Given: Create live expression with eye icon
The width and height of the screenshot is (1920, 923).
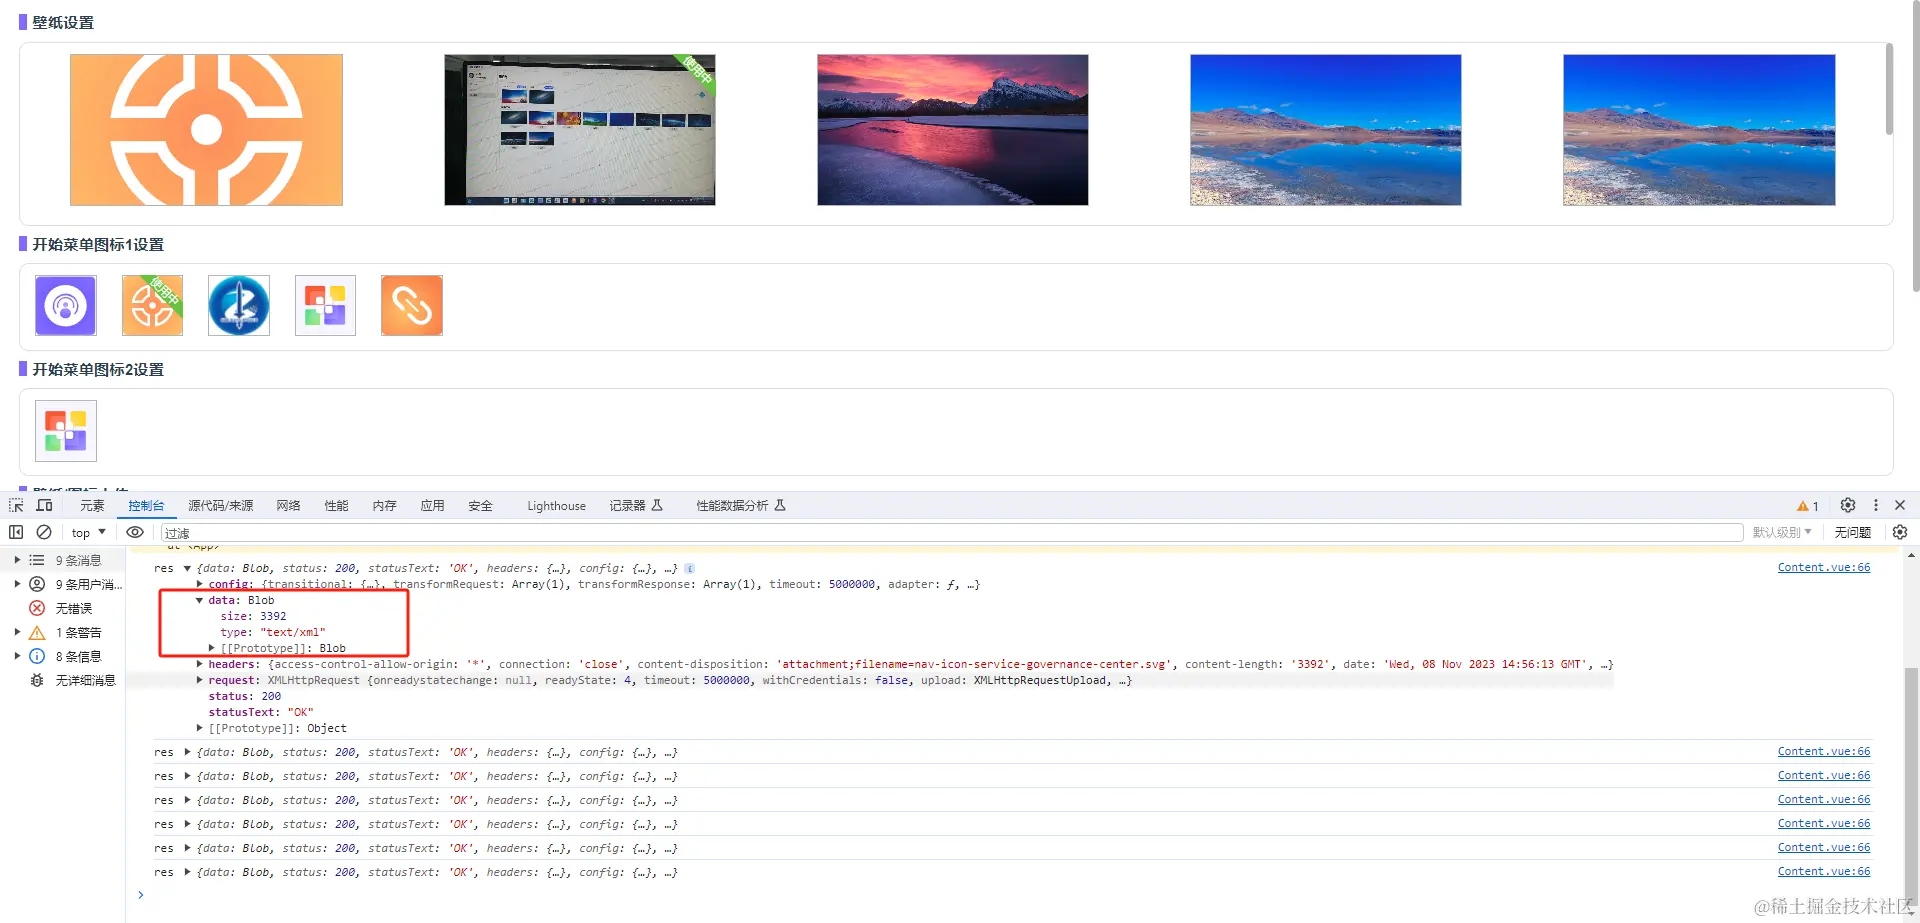Looking at the screenshot, I should coord(135,532).
